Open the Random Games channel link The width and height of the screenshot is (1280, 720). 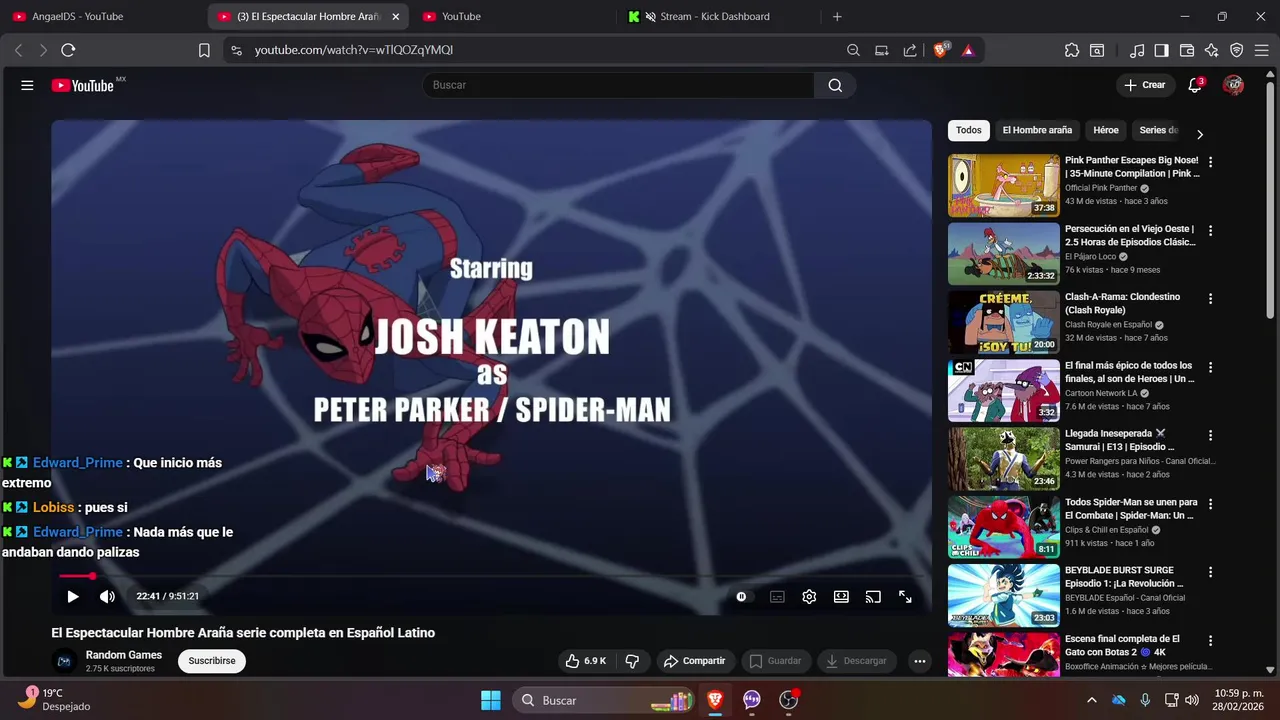point(124,655)
